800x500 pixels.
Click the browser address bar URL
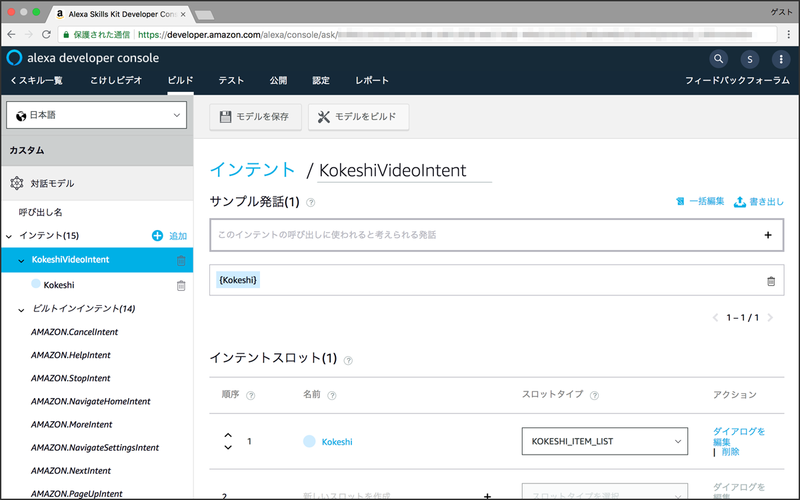[418, 35]
